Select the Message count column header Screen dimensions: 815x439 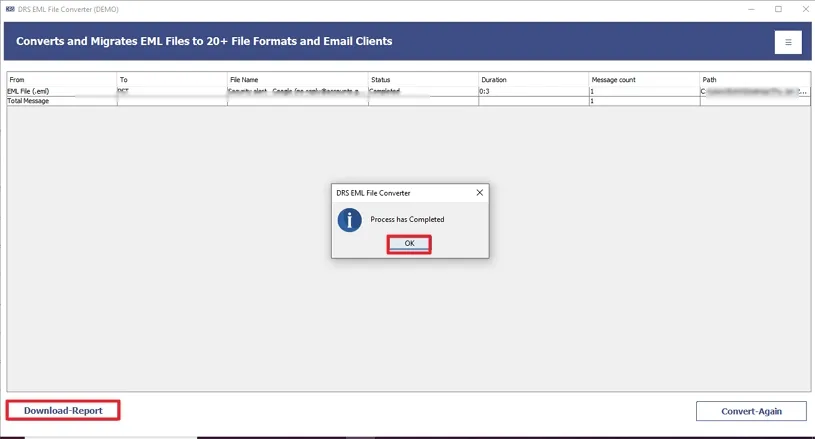coord(644,79)
